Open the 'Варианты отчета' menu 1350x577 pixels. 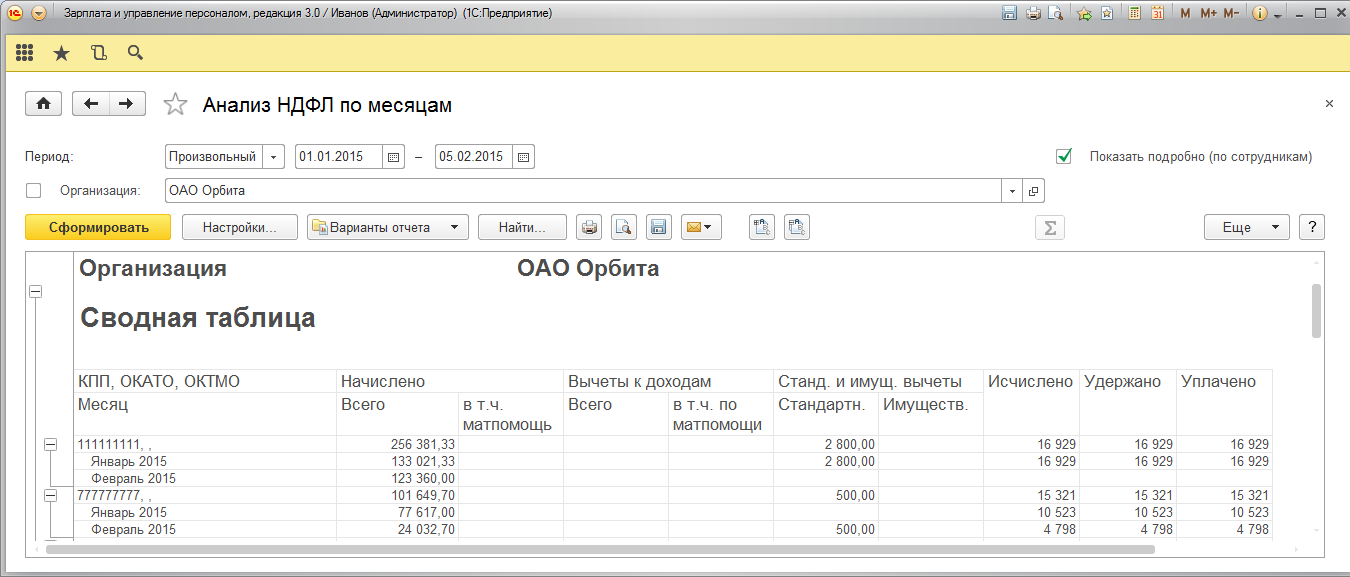coord(387,227)
